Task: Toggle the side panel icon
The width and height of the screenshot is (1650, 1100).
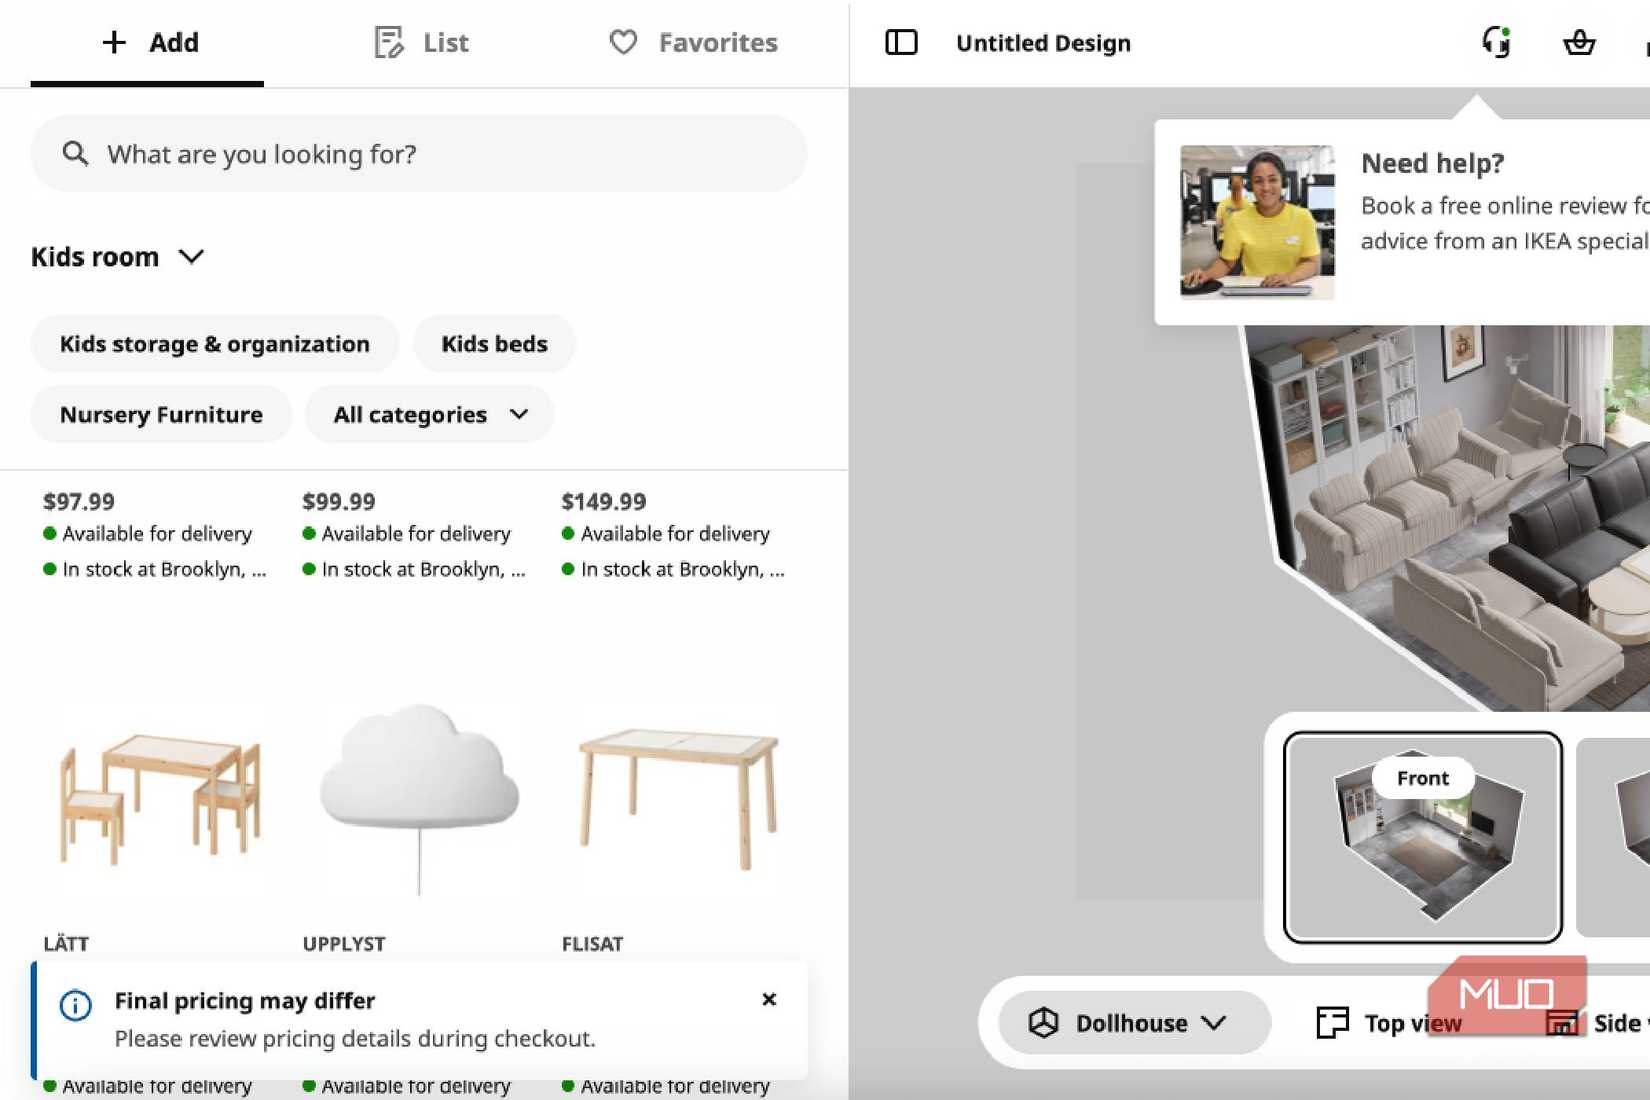Action: point(901,42)
